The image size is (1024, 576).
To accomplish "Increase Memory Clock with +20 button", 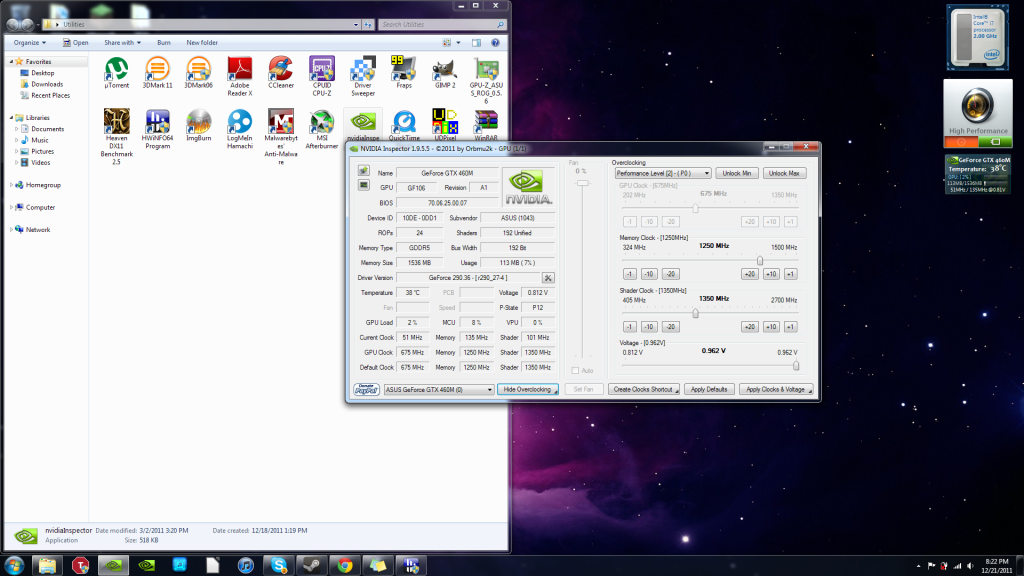I will coord(749,274).
